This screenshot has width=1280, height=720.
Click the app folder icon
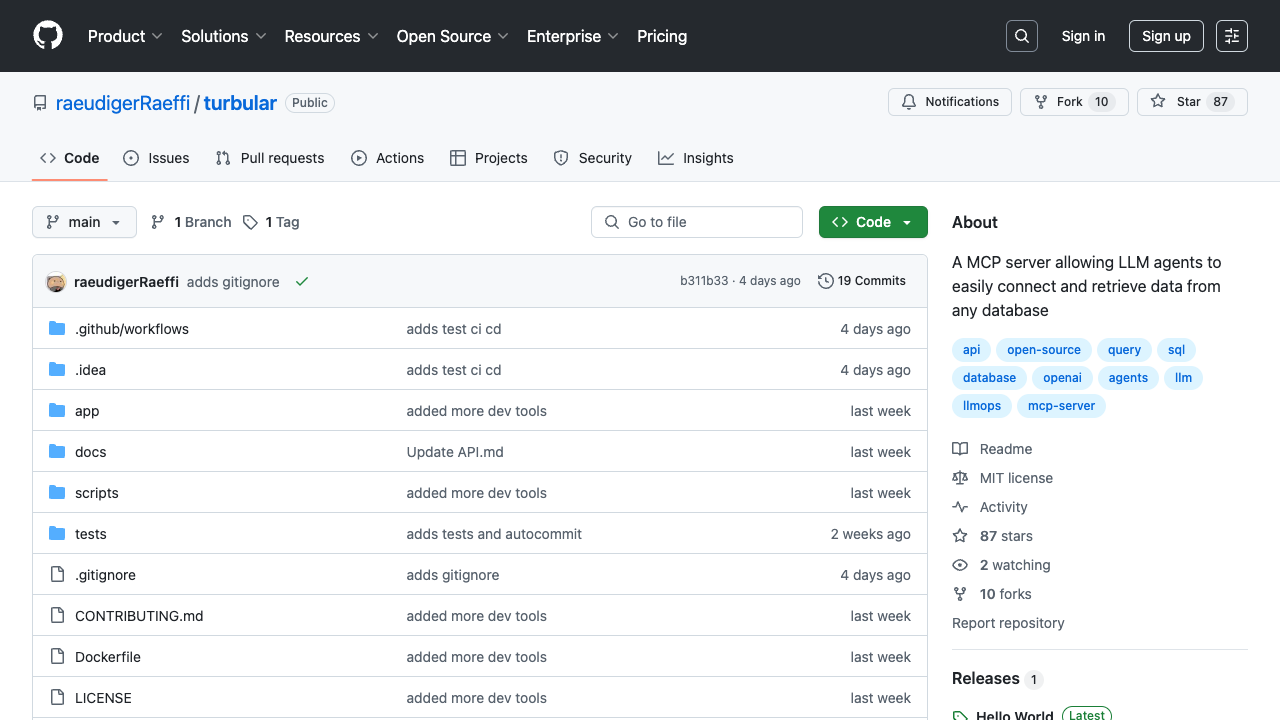(57, 411)
